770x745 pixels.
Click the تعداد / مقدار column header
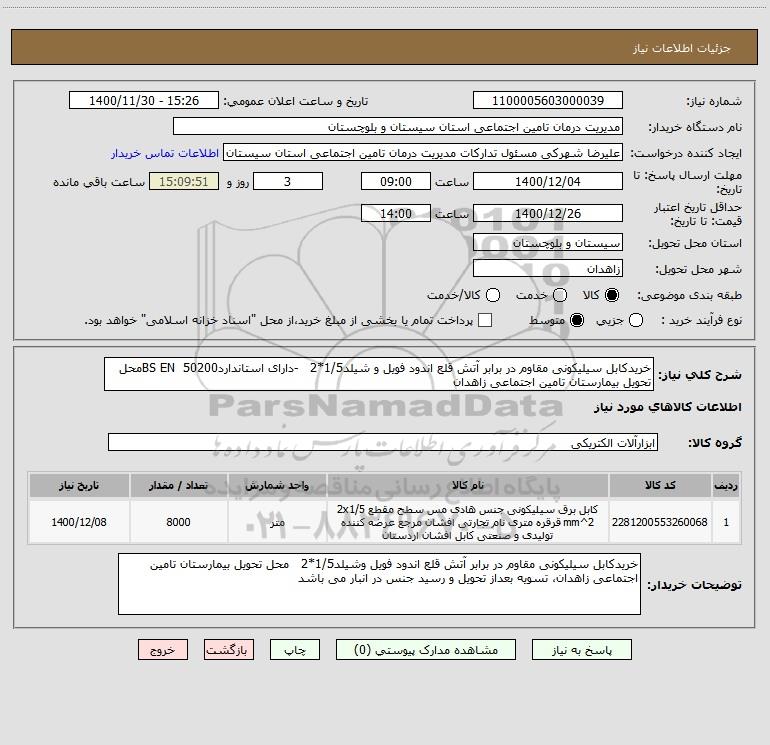tap(178, 485)
